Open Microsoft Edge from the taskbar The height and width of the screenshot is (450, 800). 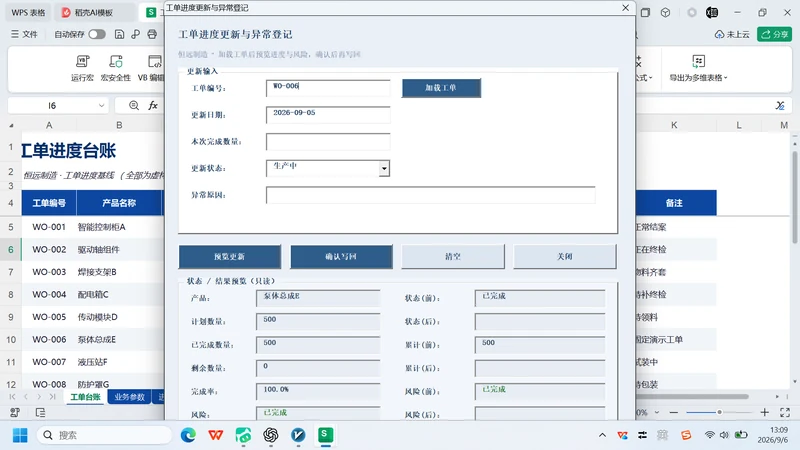coord(188,435)
